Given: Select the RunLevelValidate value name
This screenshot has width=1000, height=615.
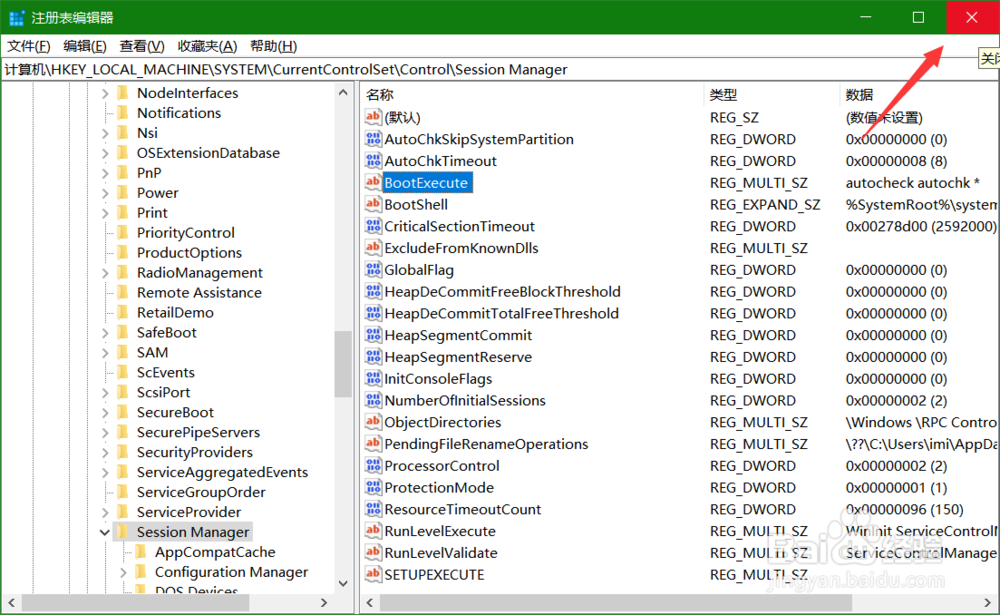Looking at the screenshot, I should point(441,553).
